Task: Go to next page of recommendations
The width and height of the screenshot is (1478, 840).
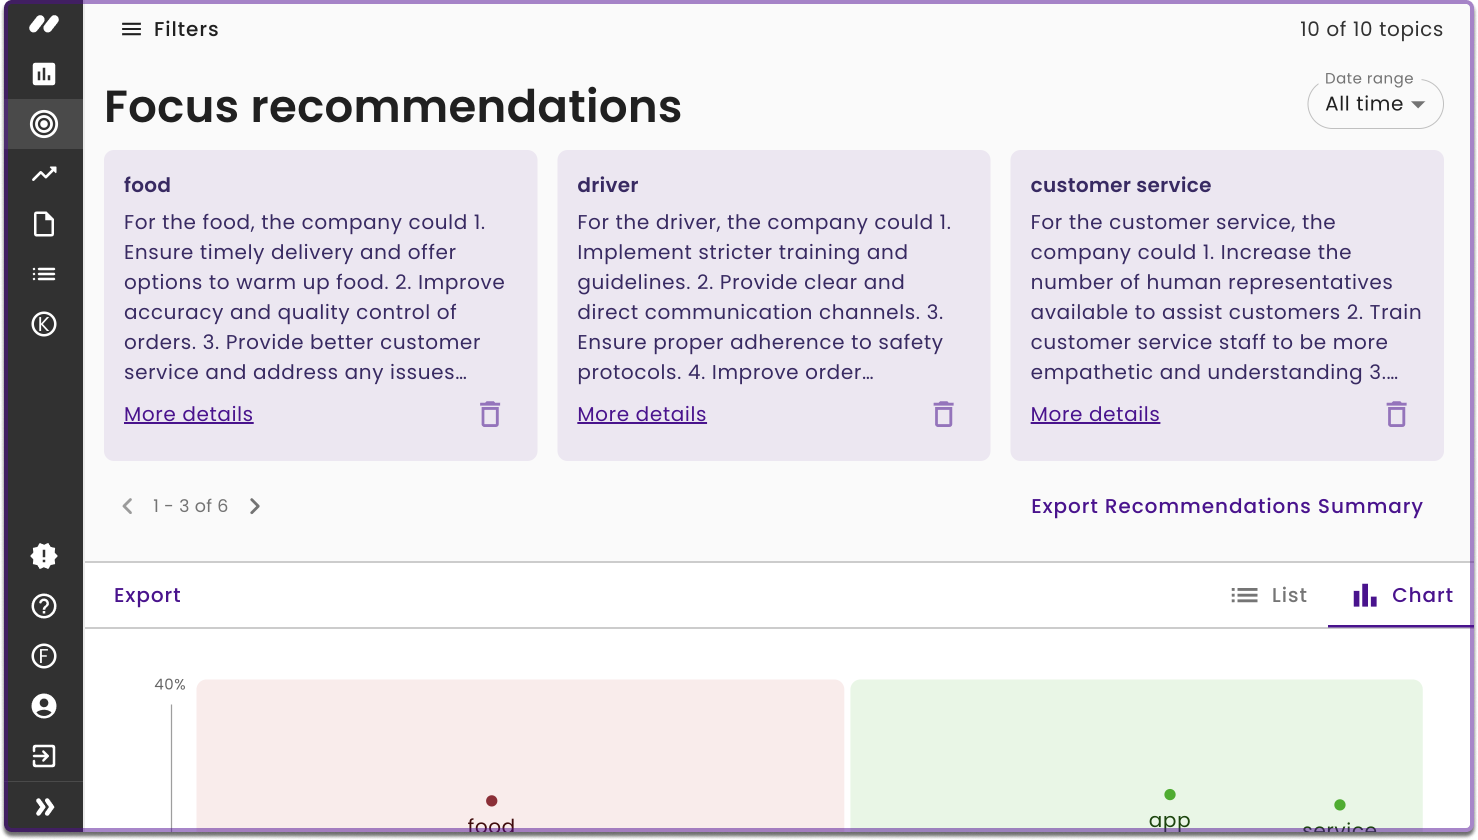Action: click(255, 506)
